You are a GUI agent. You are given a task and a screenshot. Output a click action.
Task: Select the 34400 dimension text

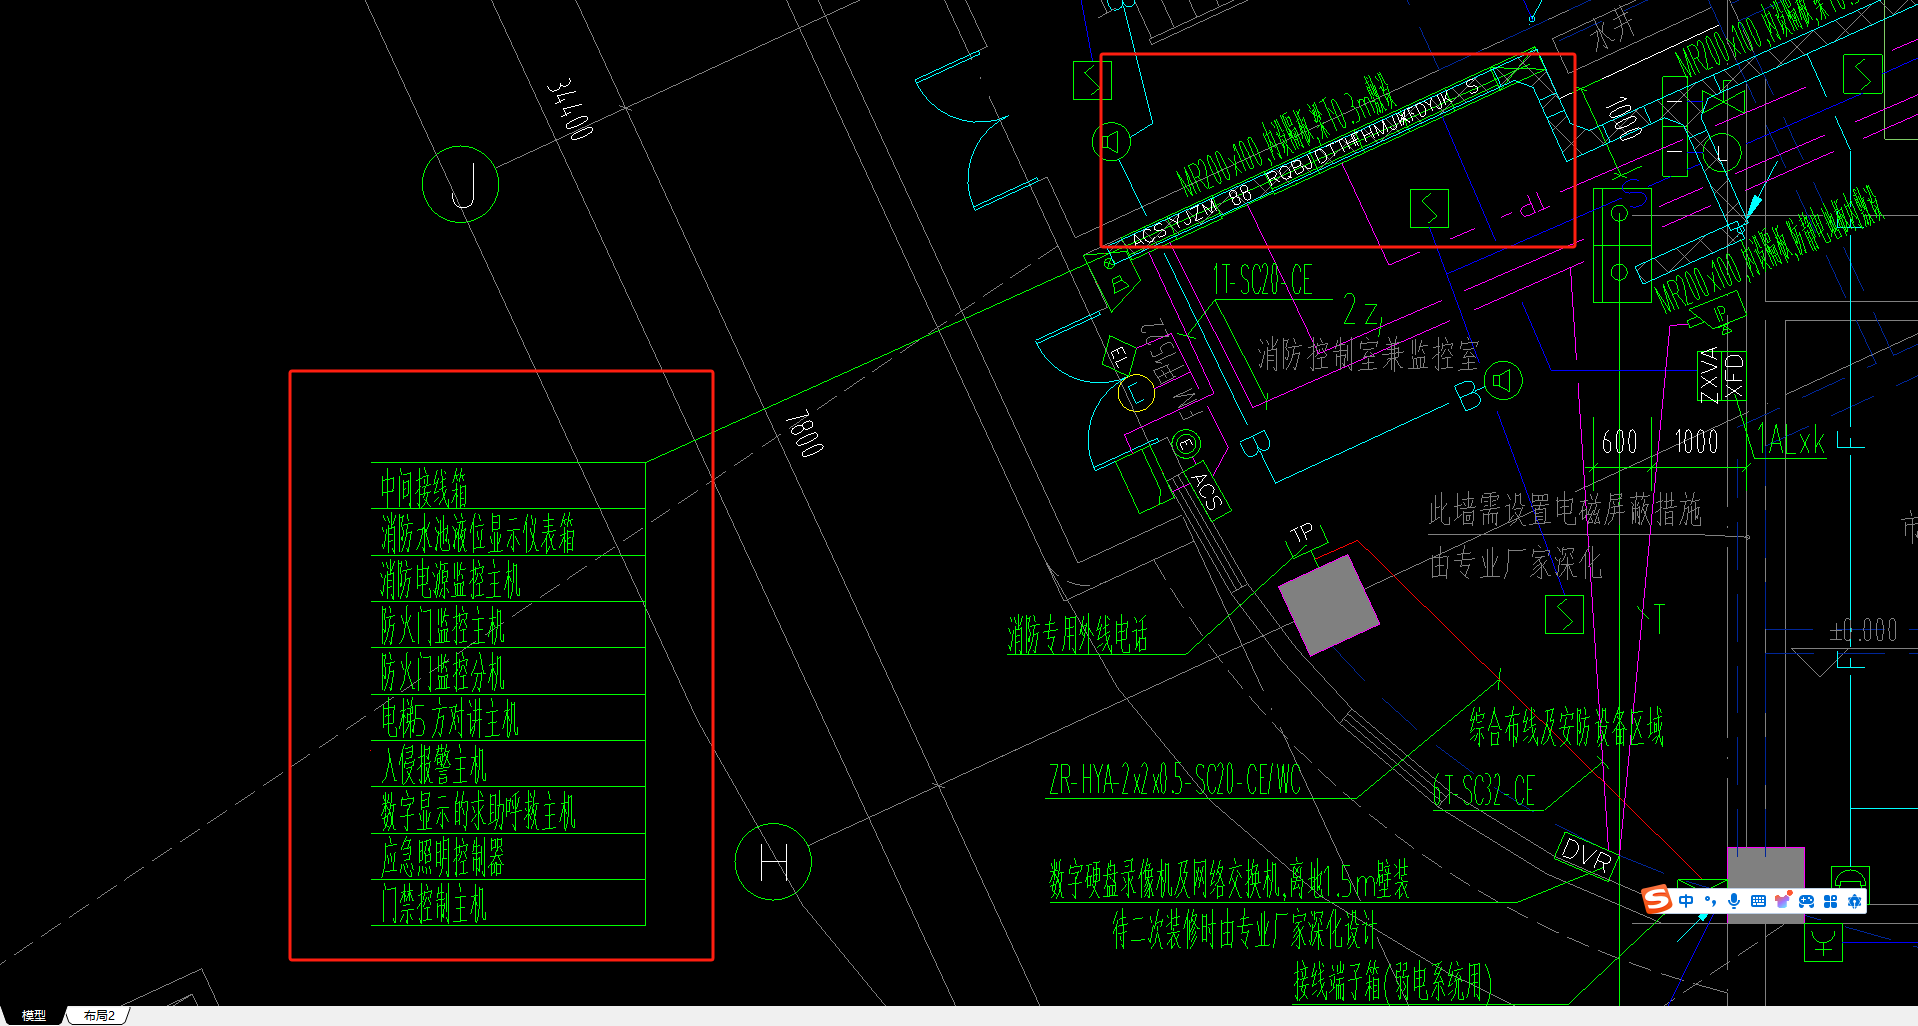(x=570, y=108)
